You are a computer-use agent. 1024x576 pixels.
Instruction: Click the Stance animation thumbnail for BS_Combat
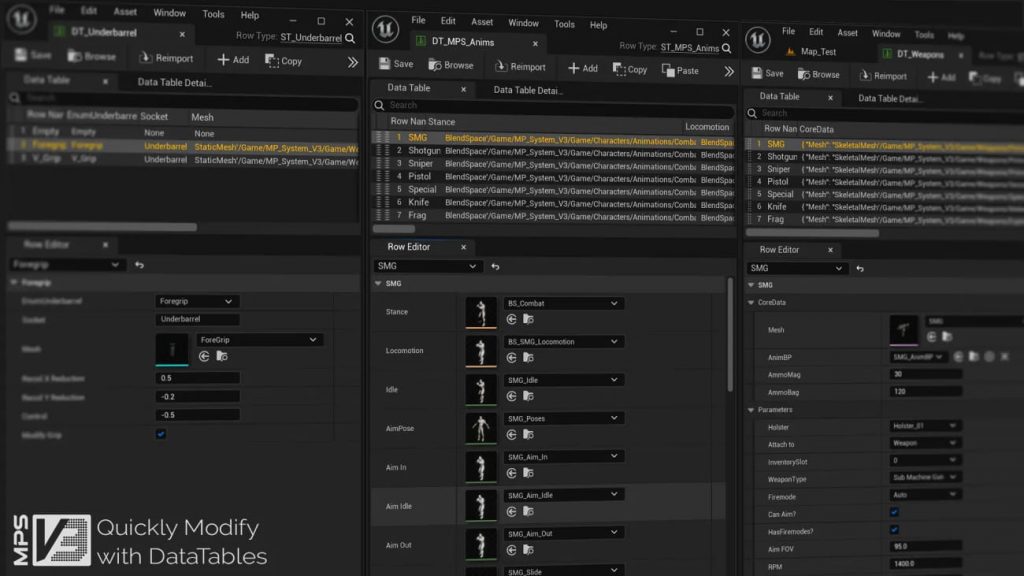(481, 312)
